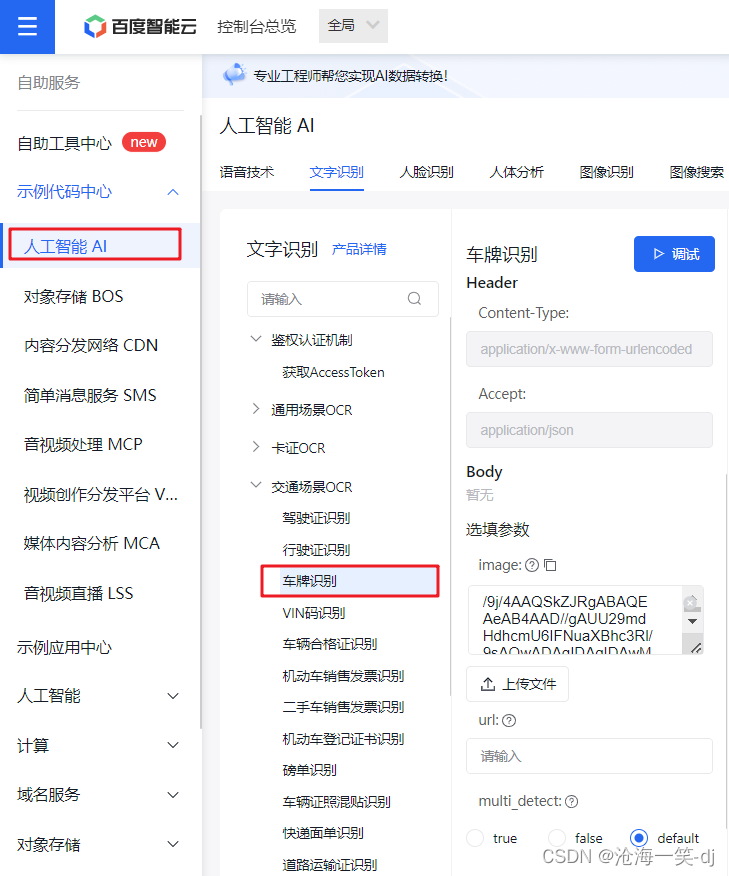The width and height of the screenshot is (729, 876).
Task: Select 对象存储 BOS in the sidebar
Action: tap(73, 296)
